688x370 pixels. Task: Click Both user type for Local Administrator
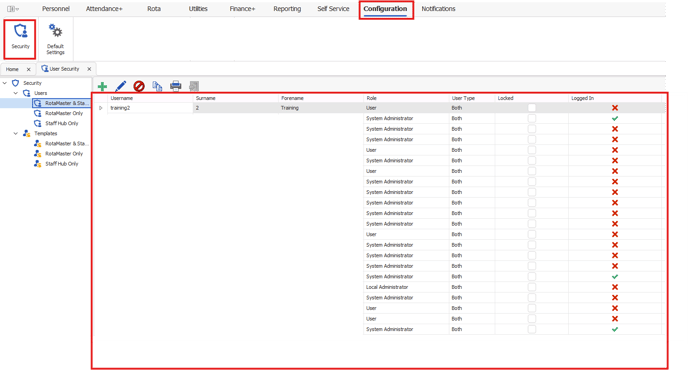coord(472,287)
